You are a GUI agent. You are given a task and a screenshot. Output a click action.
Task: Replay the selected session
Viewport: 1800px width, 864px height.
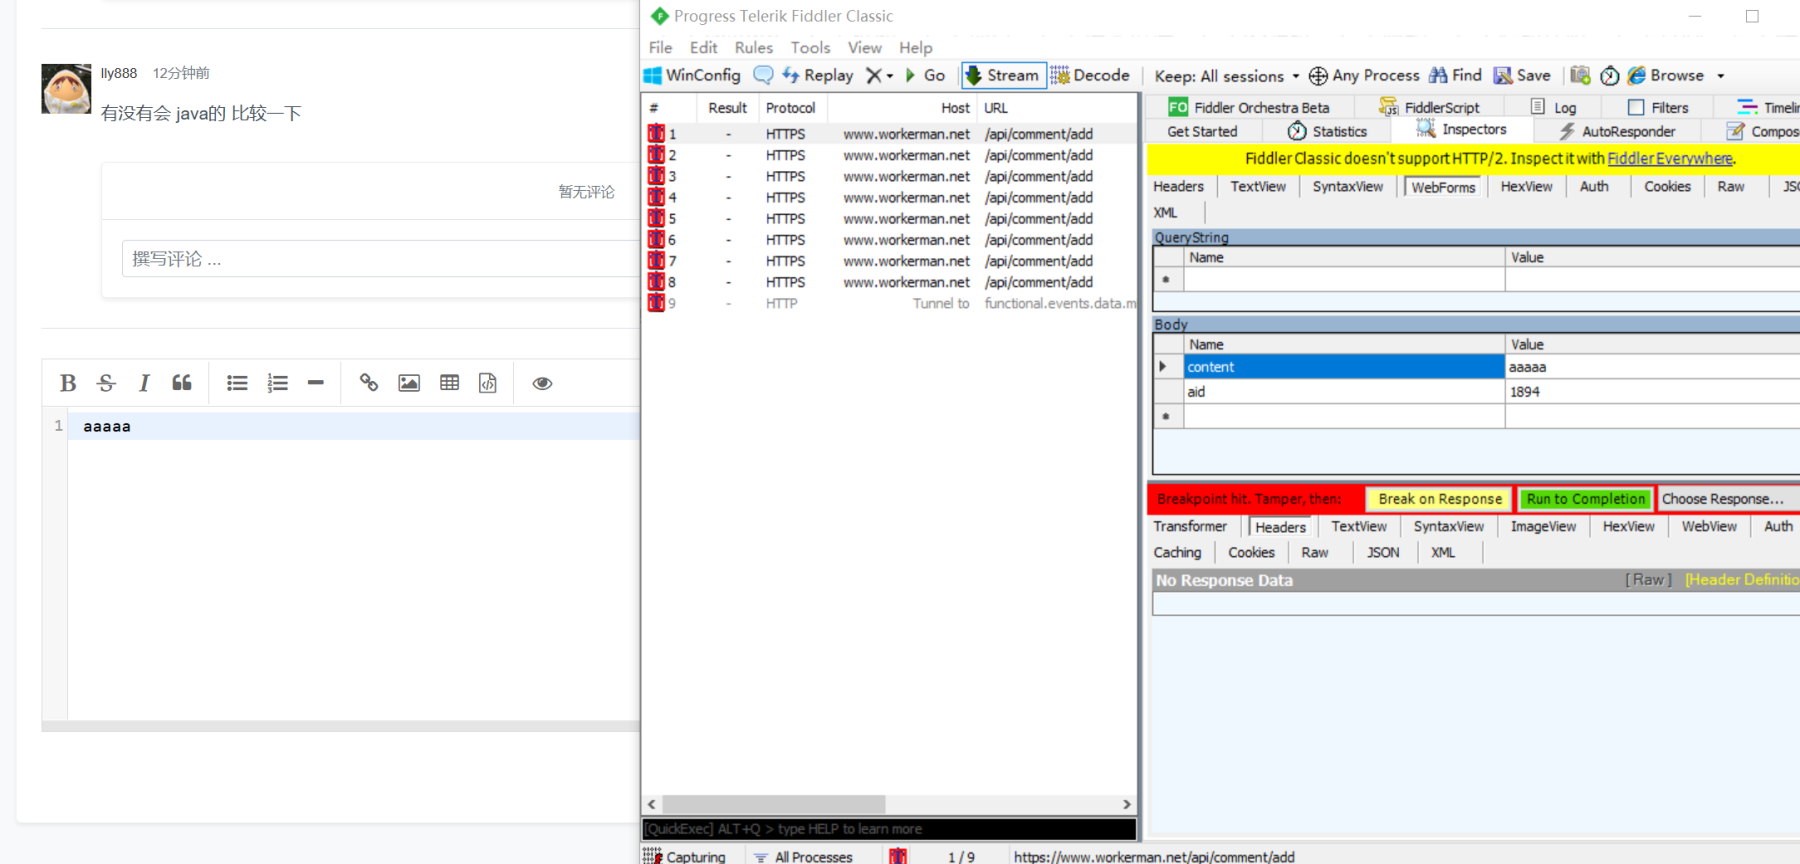click(818, 75)
